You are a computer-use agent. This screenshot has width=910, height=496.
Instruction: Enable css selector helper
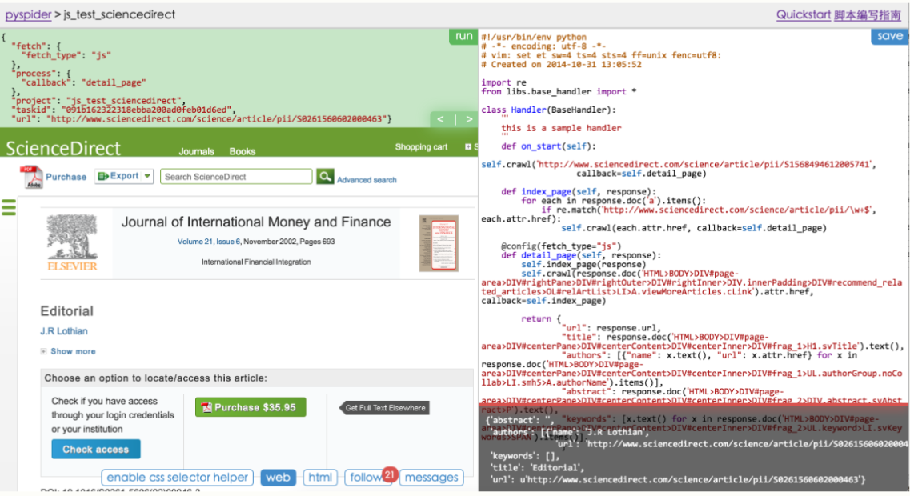click(x=177, y=477)
